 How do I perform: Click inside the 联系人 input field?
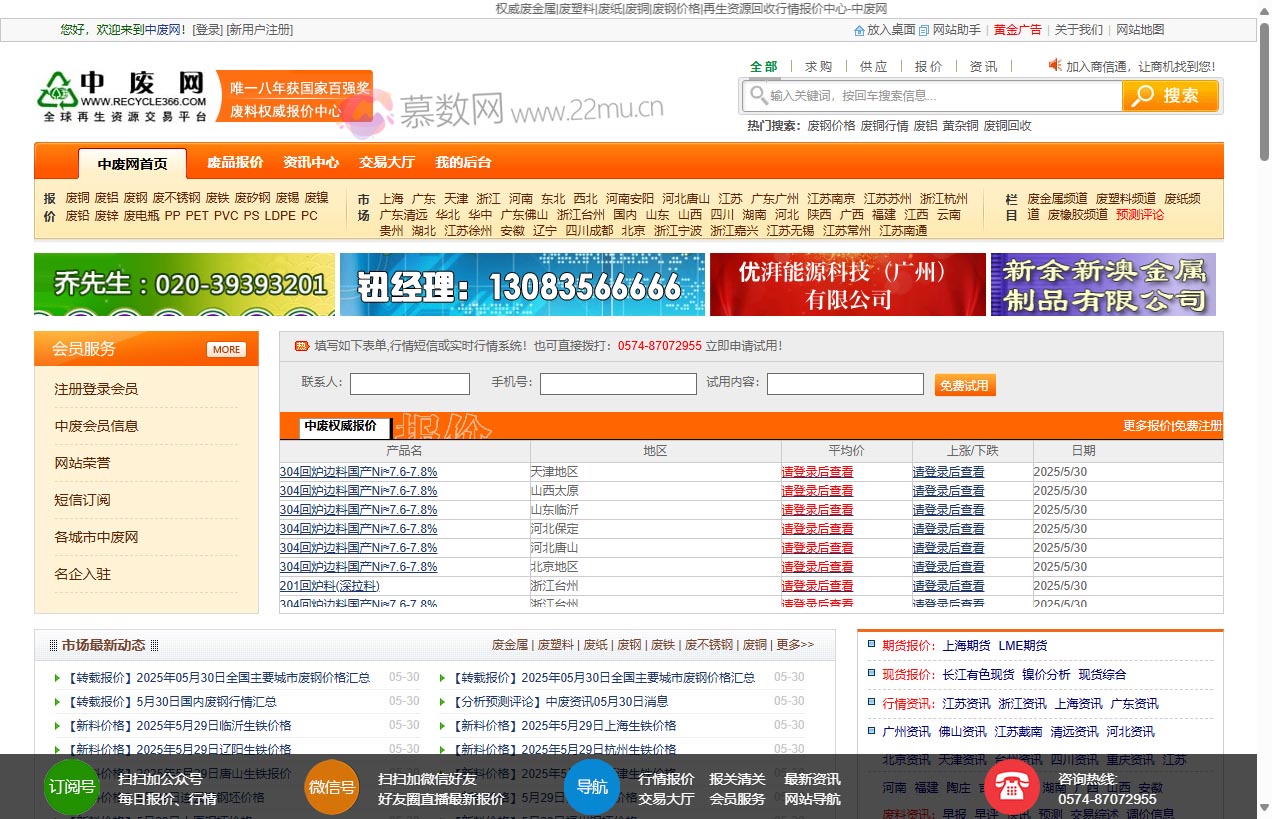pos(409,383)
